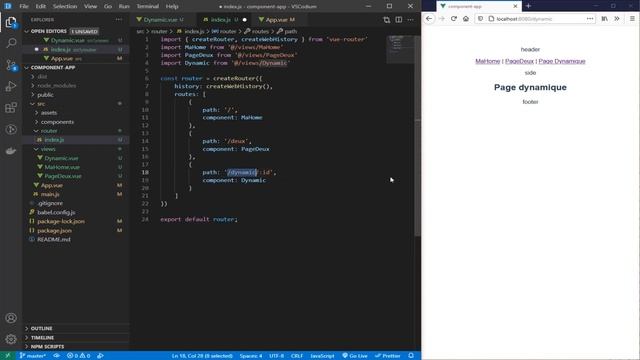This screenshot has width=640, height=360.
Task: Click the PageDeux link in browser
Action: 519,61
